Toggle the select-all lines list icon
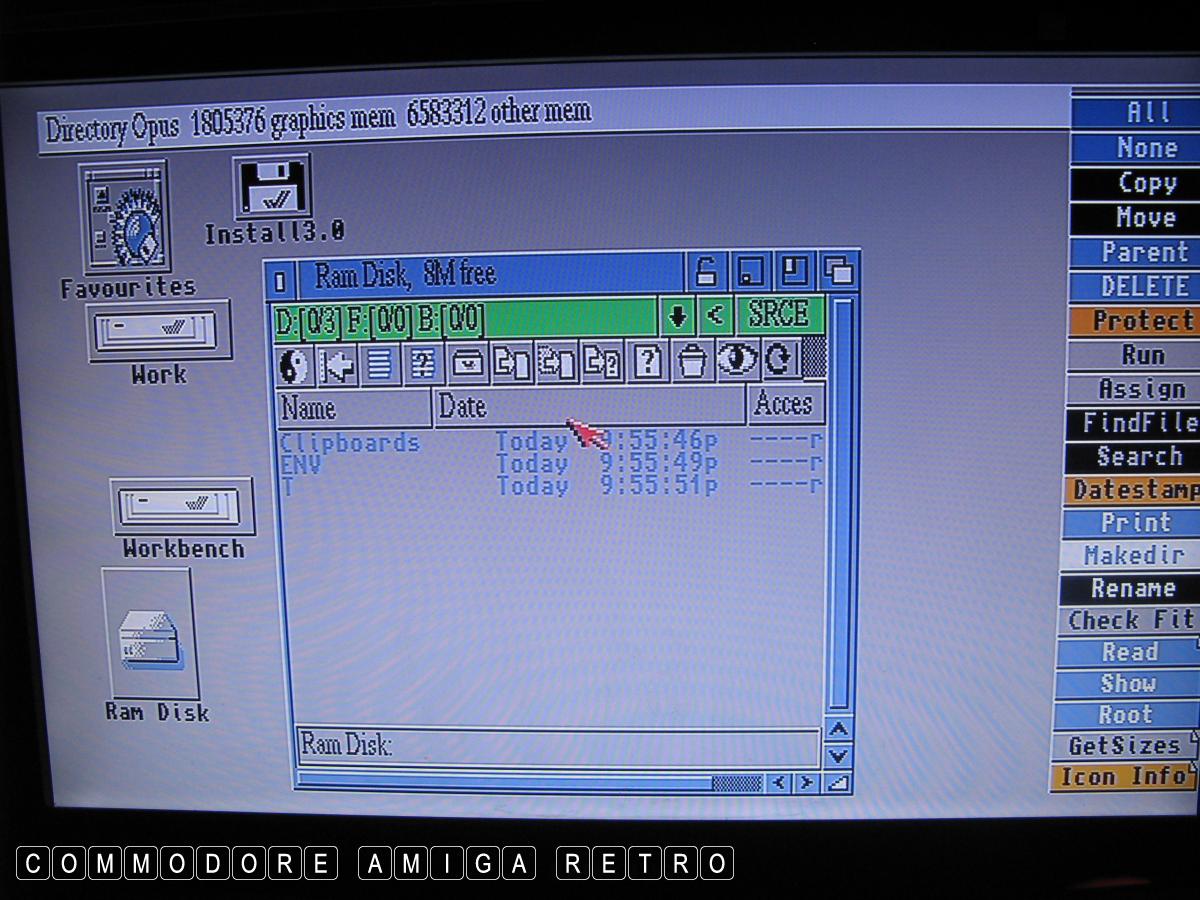1200x900 pixels. [381, 363]
